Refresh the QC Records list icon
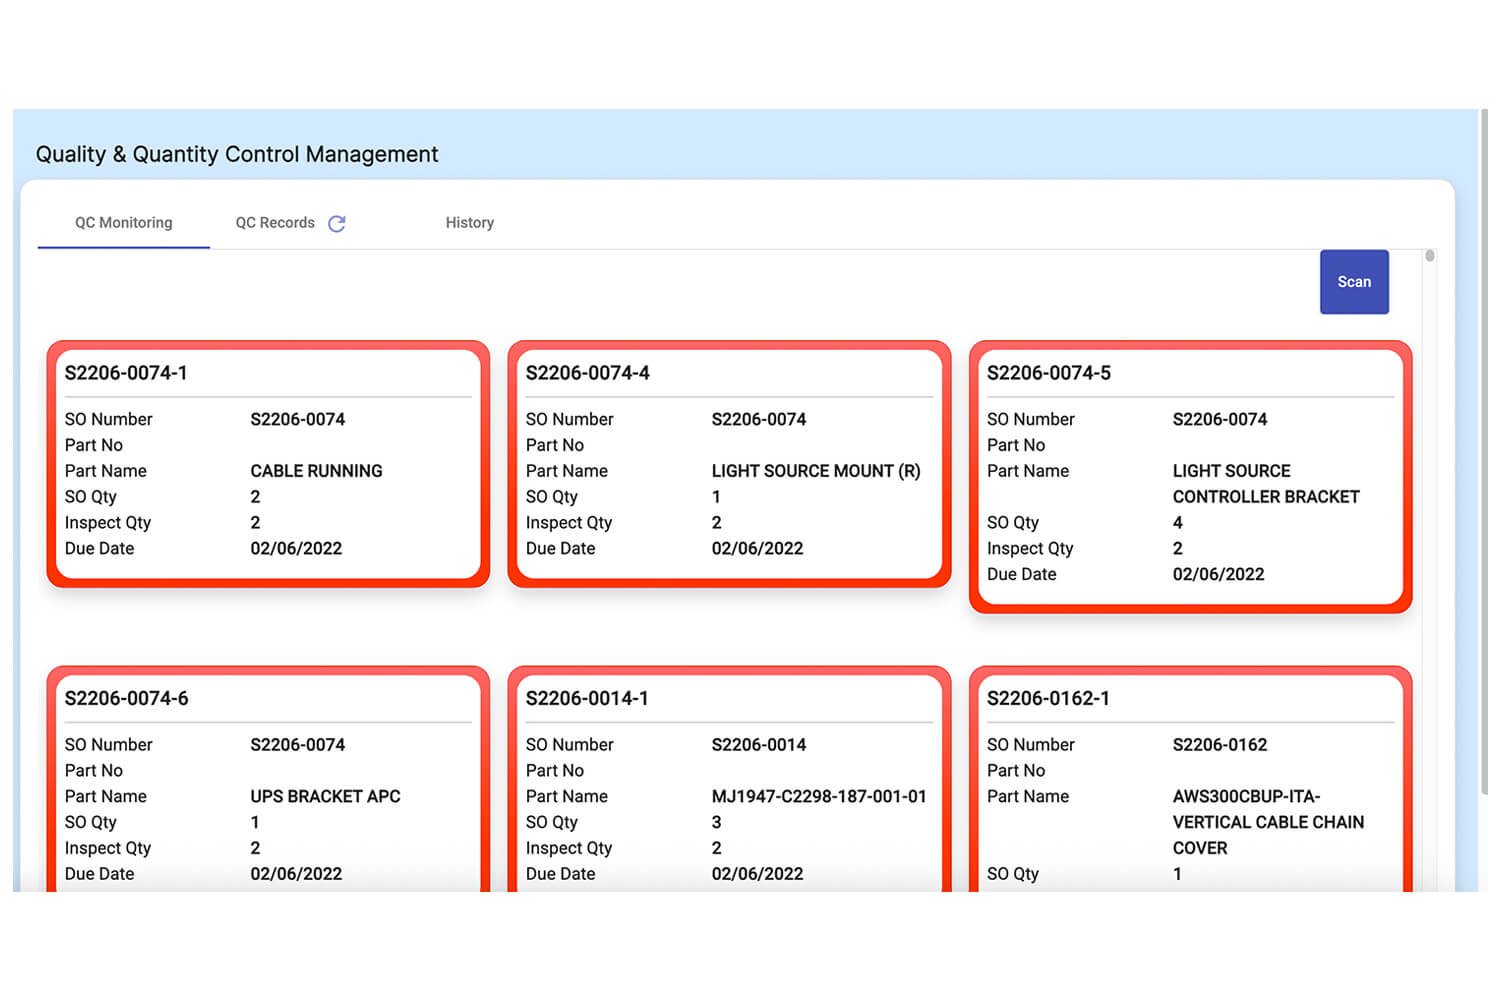This screenshot has height=1000, width=1500. point(337,224)
